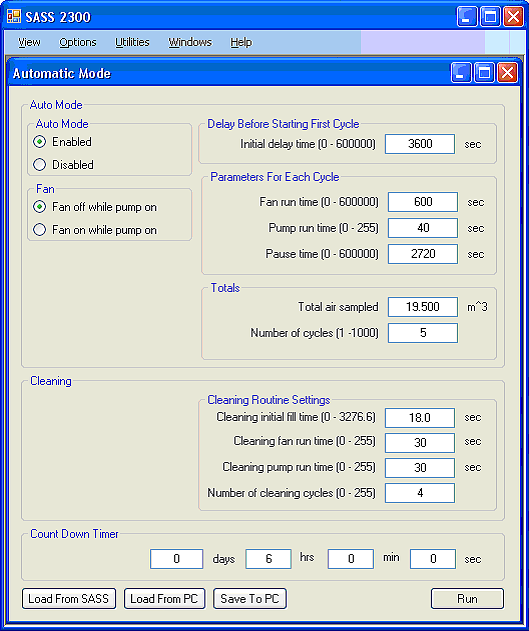The width and height of the screenshot is (529, 631).
Task: Click the Pause time field
Action: [x=423, y=254]
